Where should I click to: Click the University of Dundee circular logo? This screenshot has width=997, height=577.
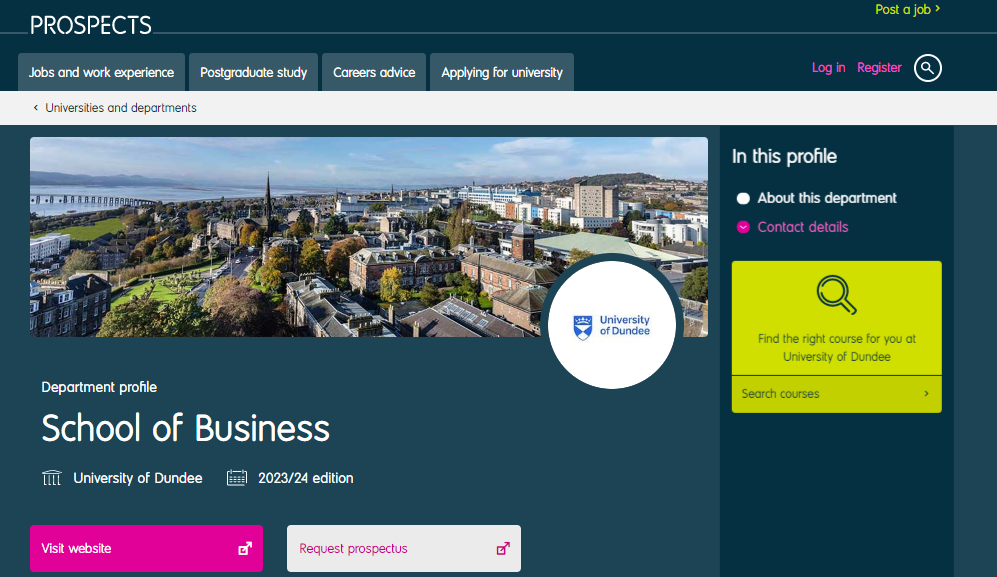click(612, 326)
